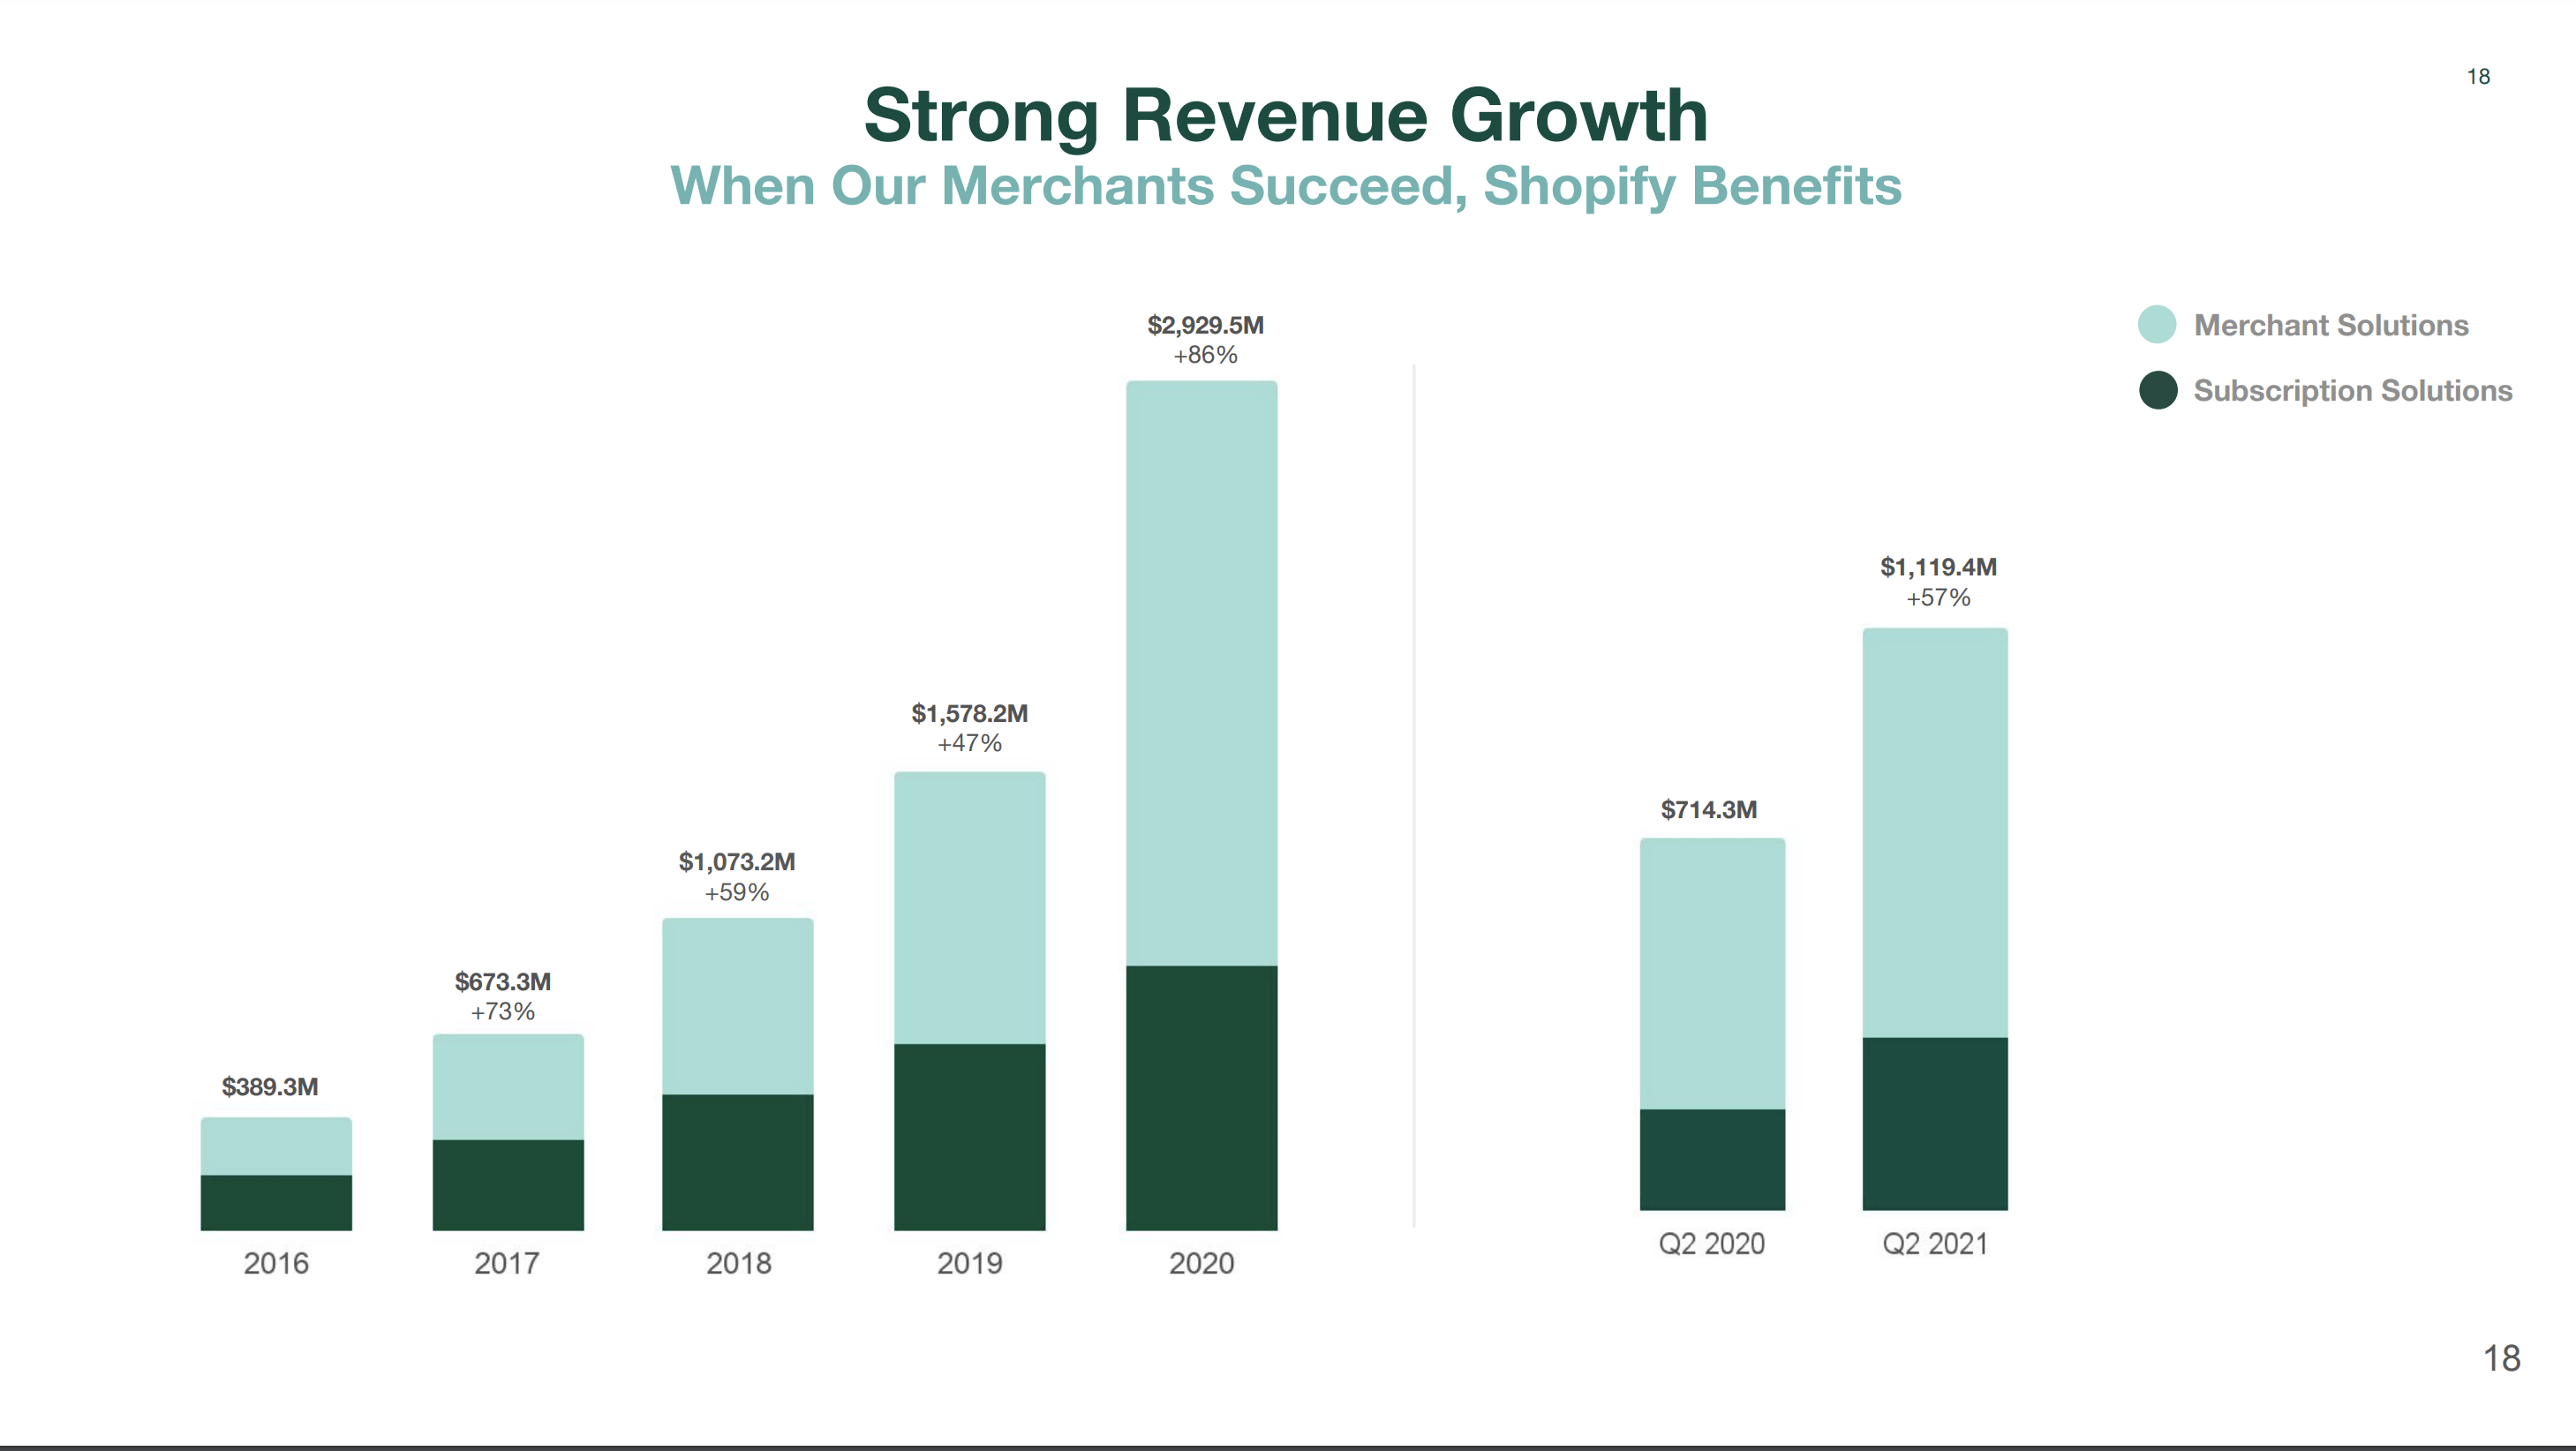Click the +86% growth label

coord(1205,356)
